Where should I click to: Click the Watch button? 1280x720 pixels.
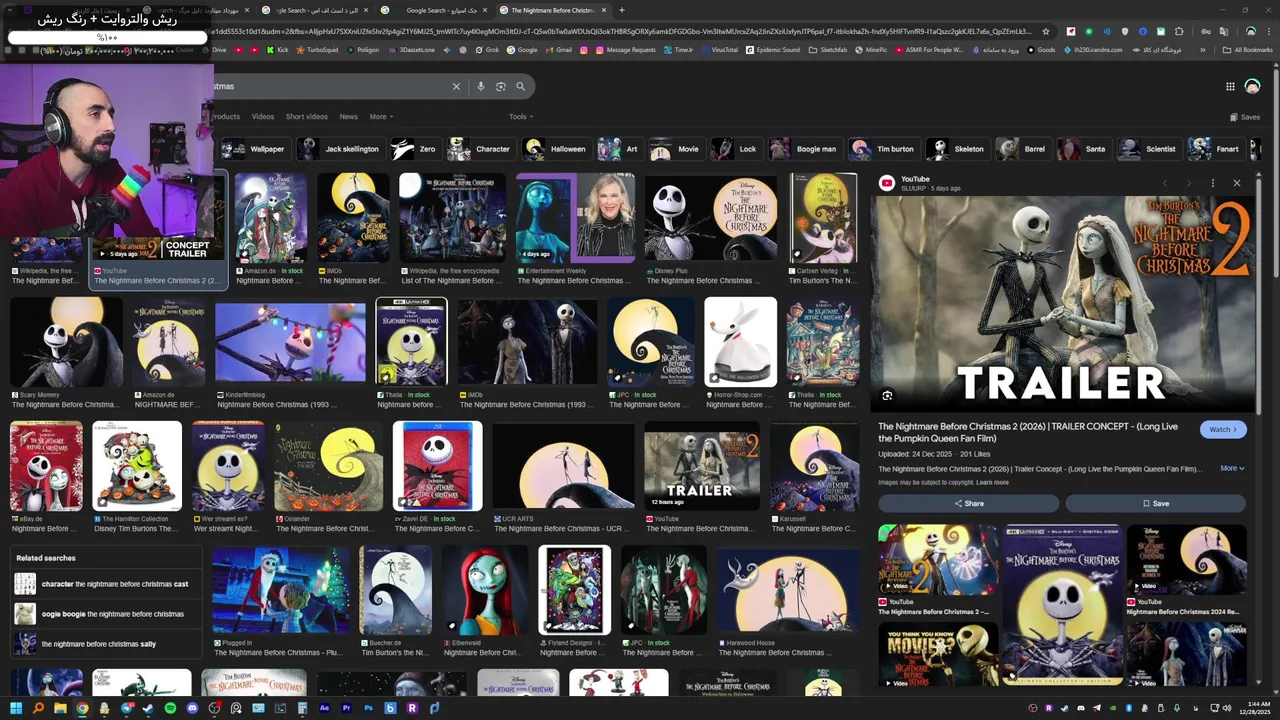[x=1223, y=429]
